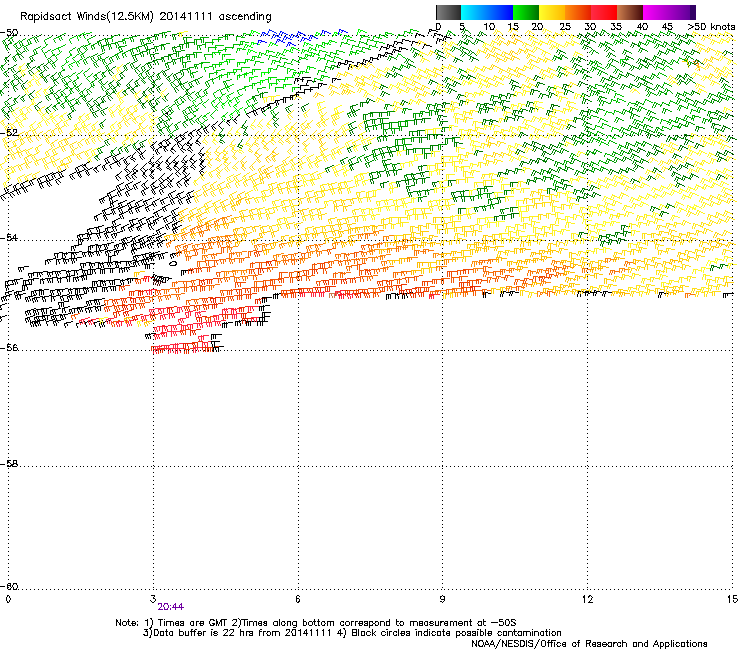Viewport: 740px width, 650px height.
Task: Click the "Times are GMT" note line
Action: tap(316, 623)
